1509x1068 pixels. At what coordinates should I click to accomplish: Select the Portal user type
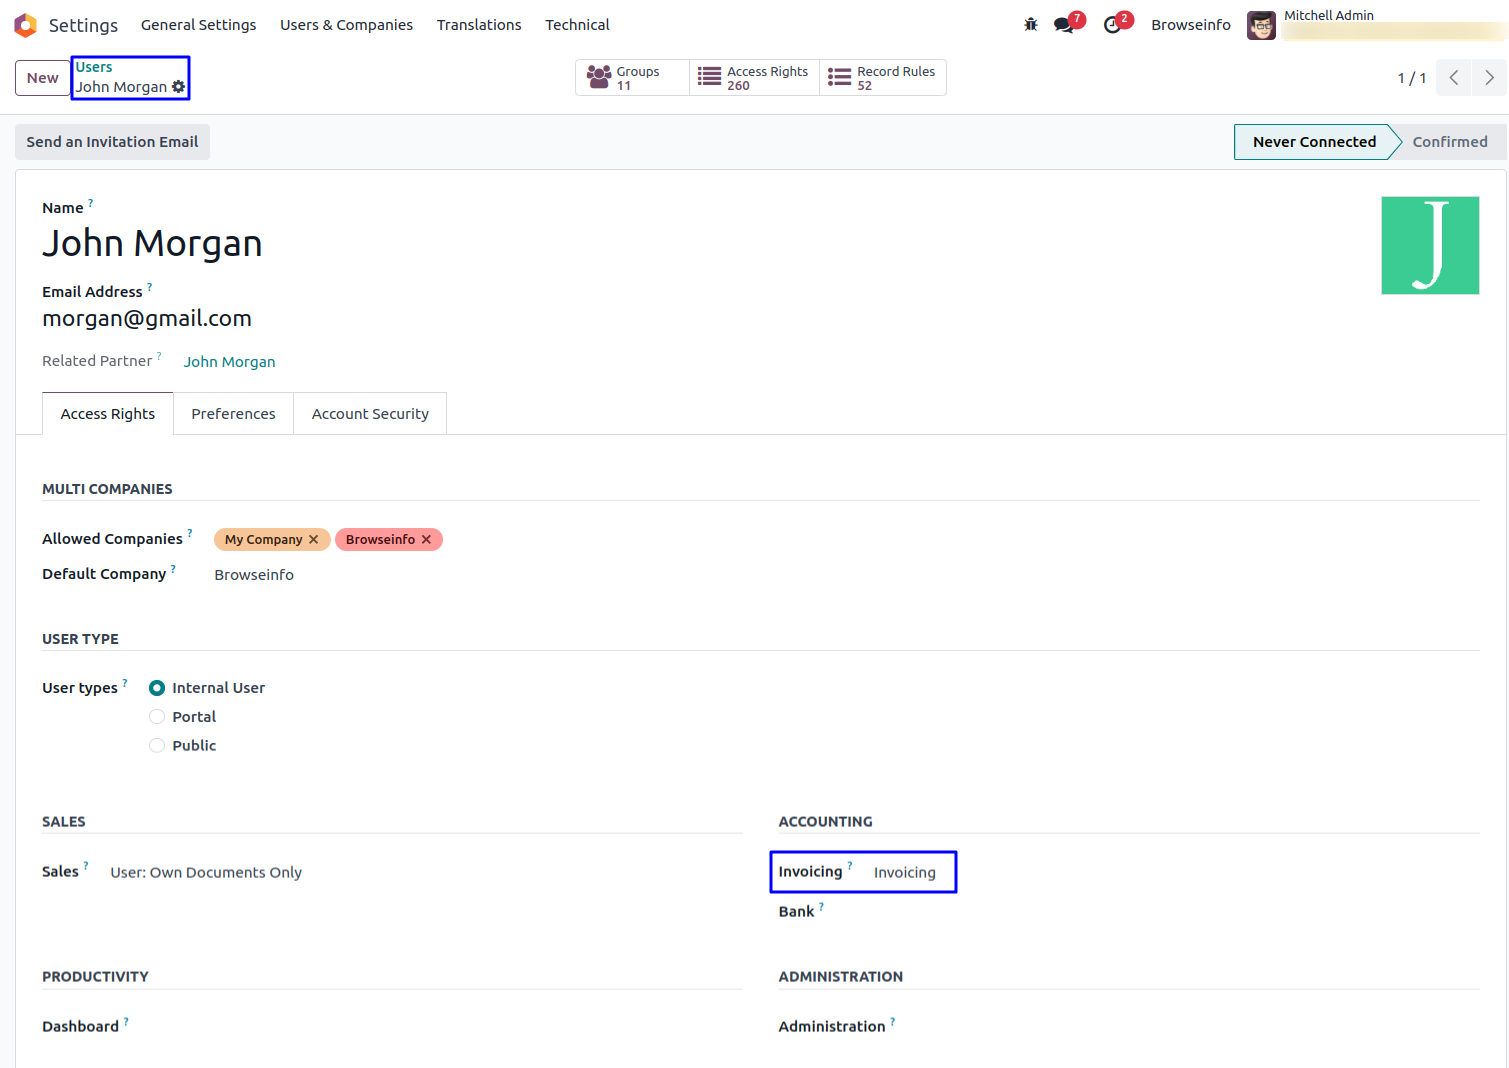[x=157, y=717]
